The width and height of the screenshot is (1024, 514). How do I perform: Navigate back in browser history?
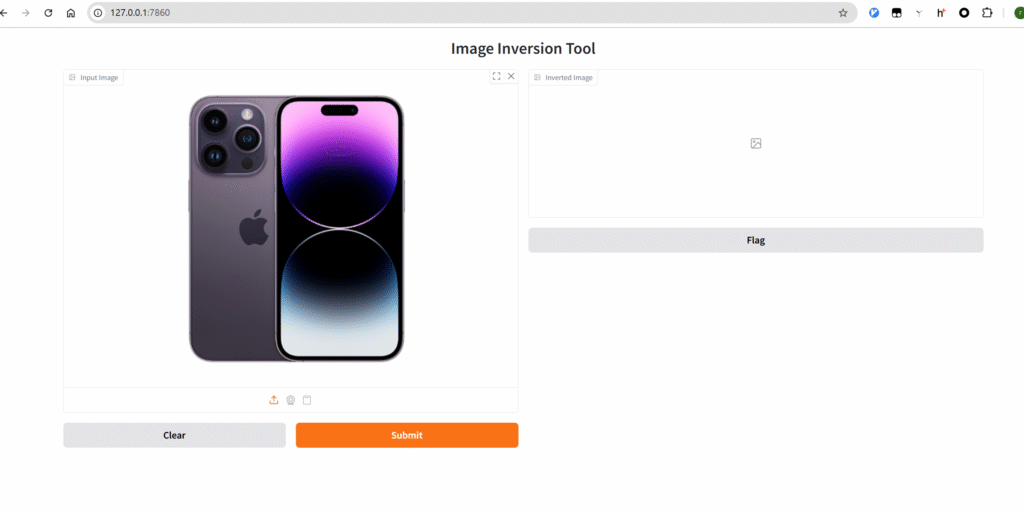click(5, 13)
